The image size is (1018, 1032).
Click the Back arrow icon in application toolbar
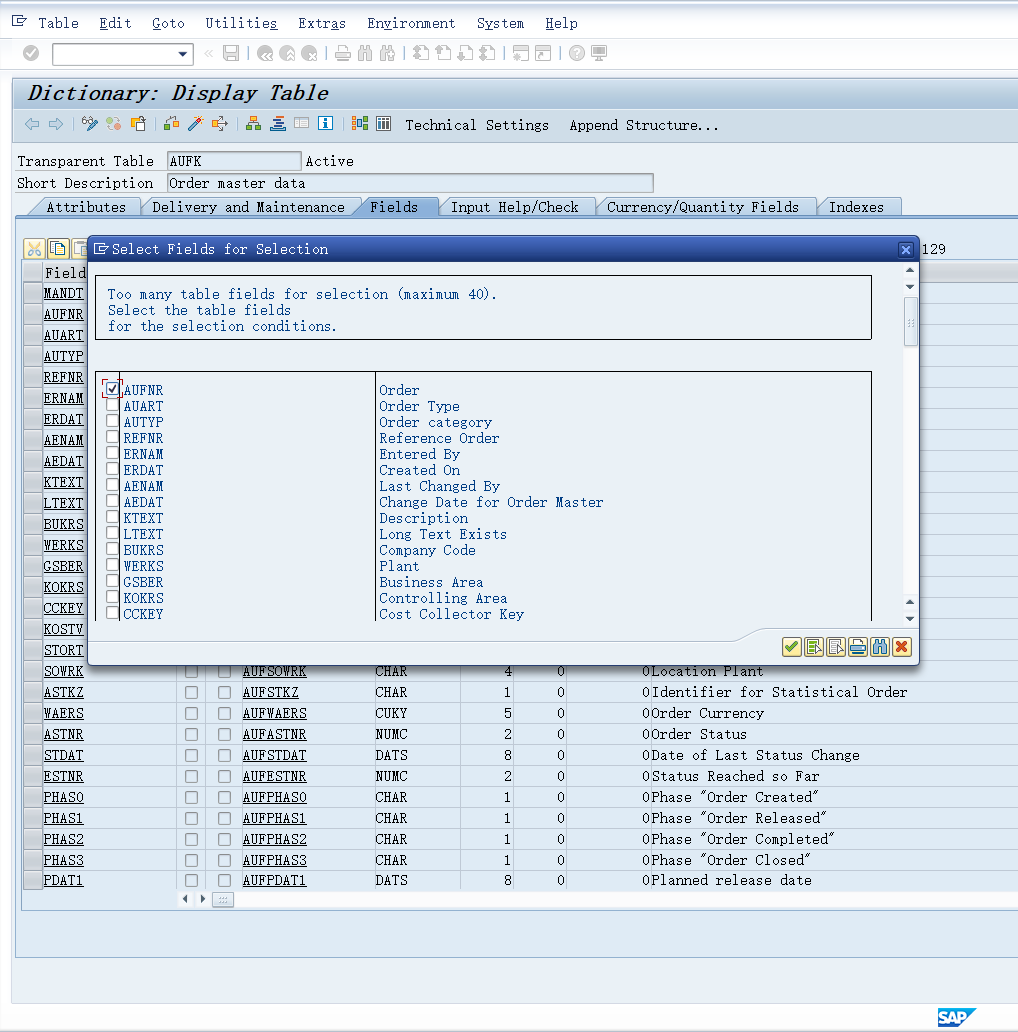[32, 124]
